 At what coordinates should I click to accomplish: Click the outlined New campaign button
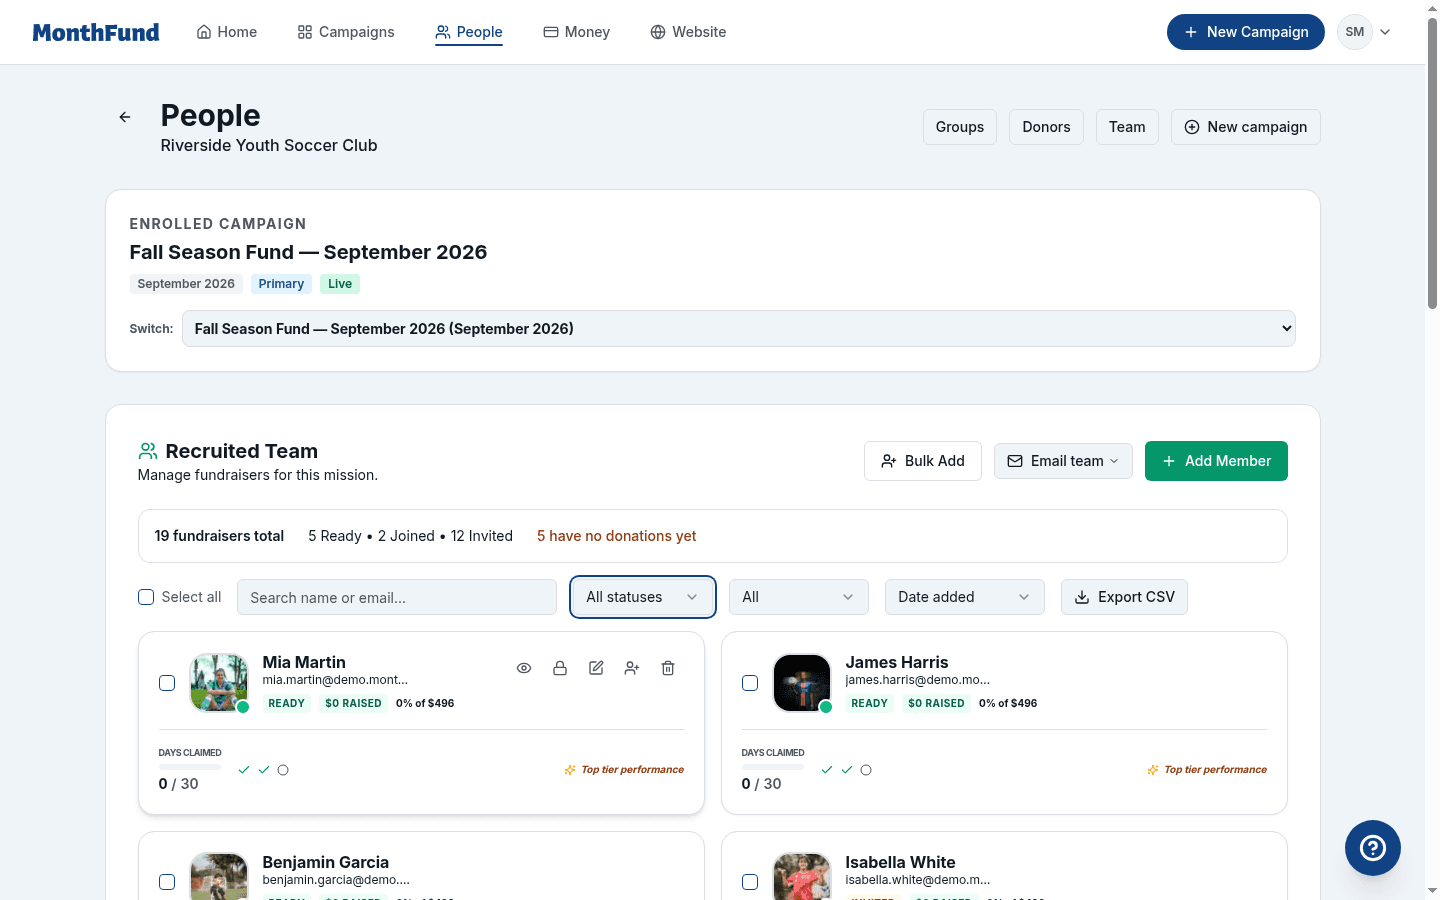click(1246, 127)
